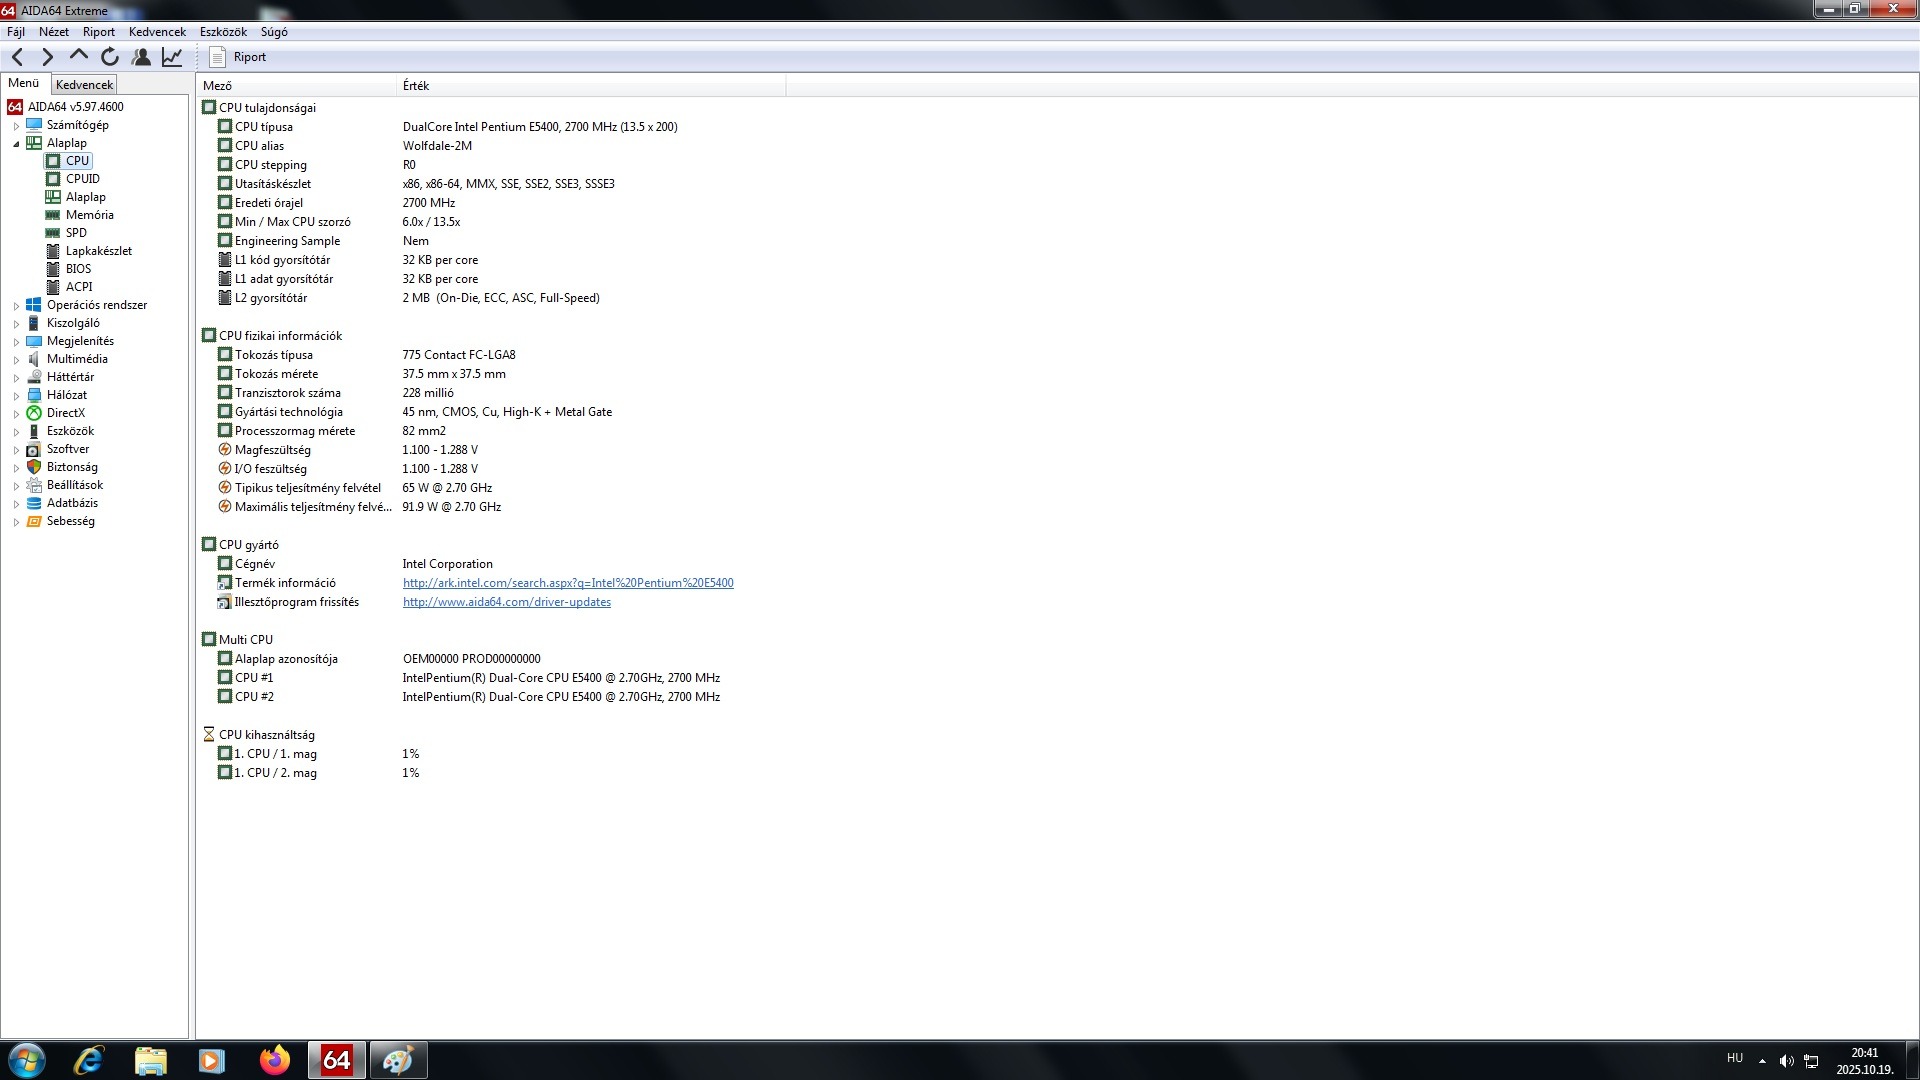Select the BIOS tree item
The height and width of the screenshot is (1080, 1920).
click(78, 269)
